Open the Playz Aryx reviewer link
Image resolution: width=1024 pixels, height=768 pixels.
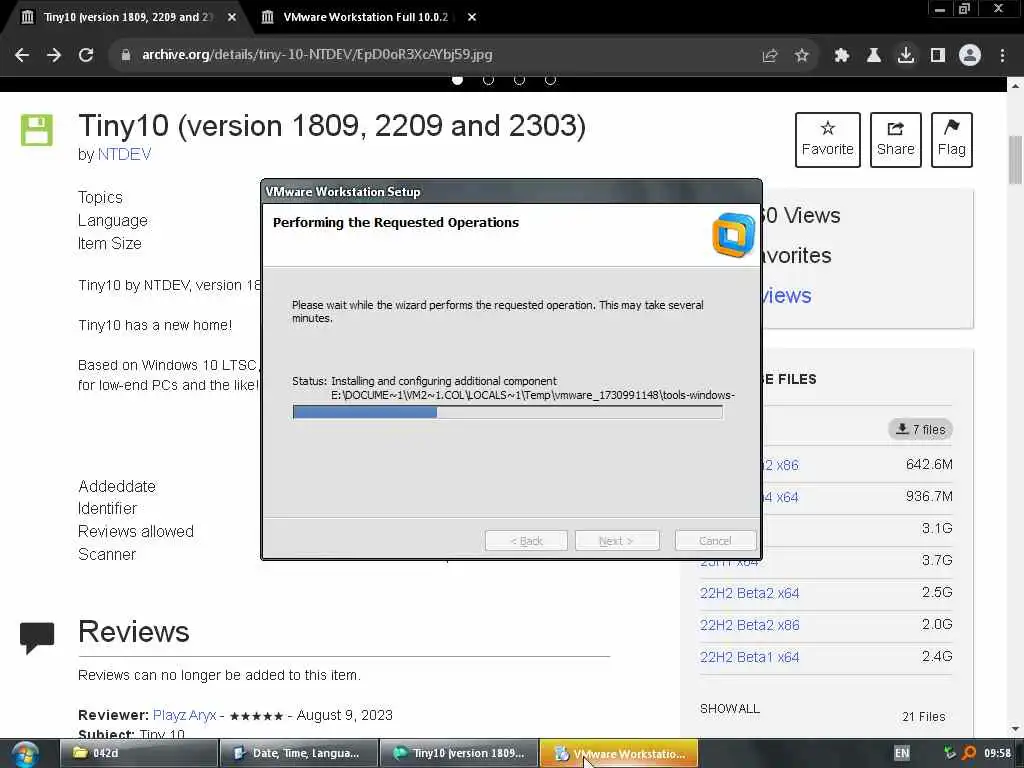pyautogui.click(x=184, y=715)
